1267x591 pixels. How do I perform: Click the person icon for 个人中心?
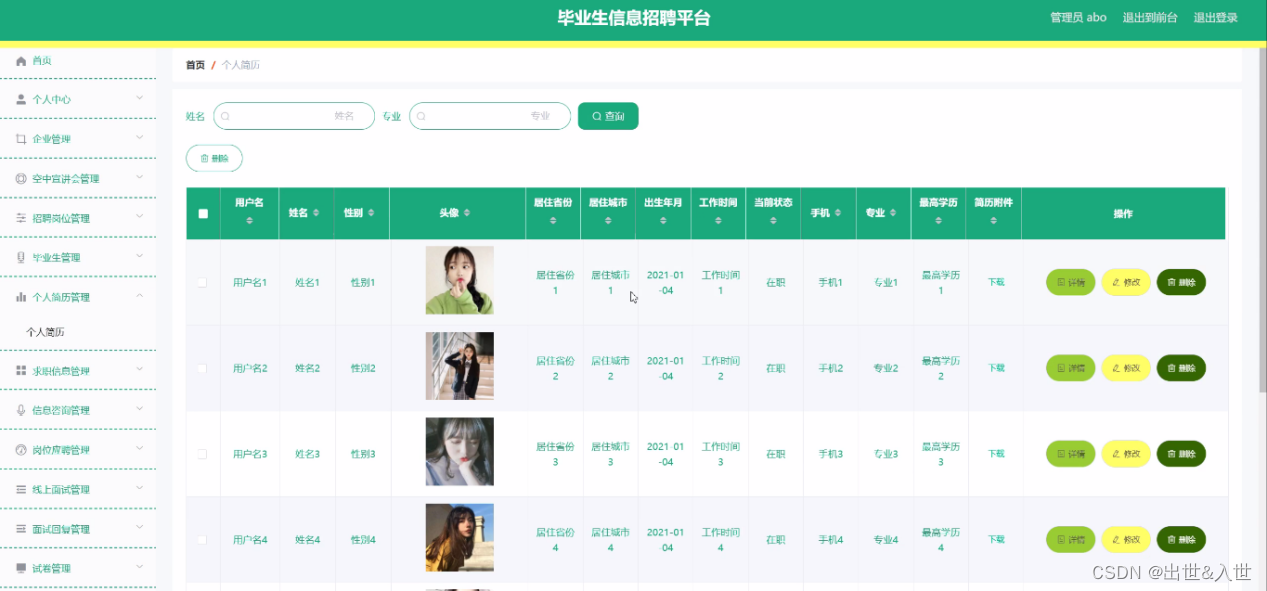pos(21,99)
